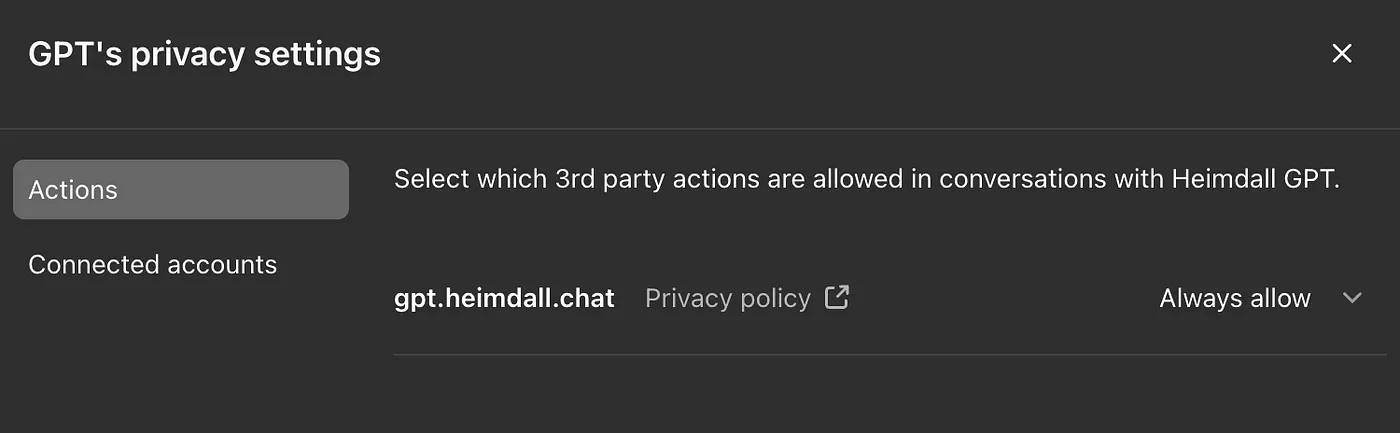Viewport: 1400px width, 433px height.
Task: Click the GPT's privacy settings title
Action: pos(205,54)
